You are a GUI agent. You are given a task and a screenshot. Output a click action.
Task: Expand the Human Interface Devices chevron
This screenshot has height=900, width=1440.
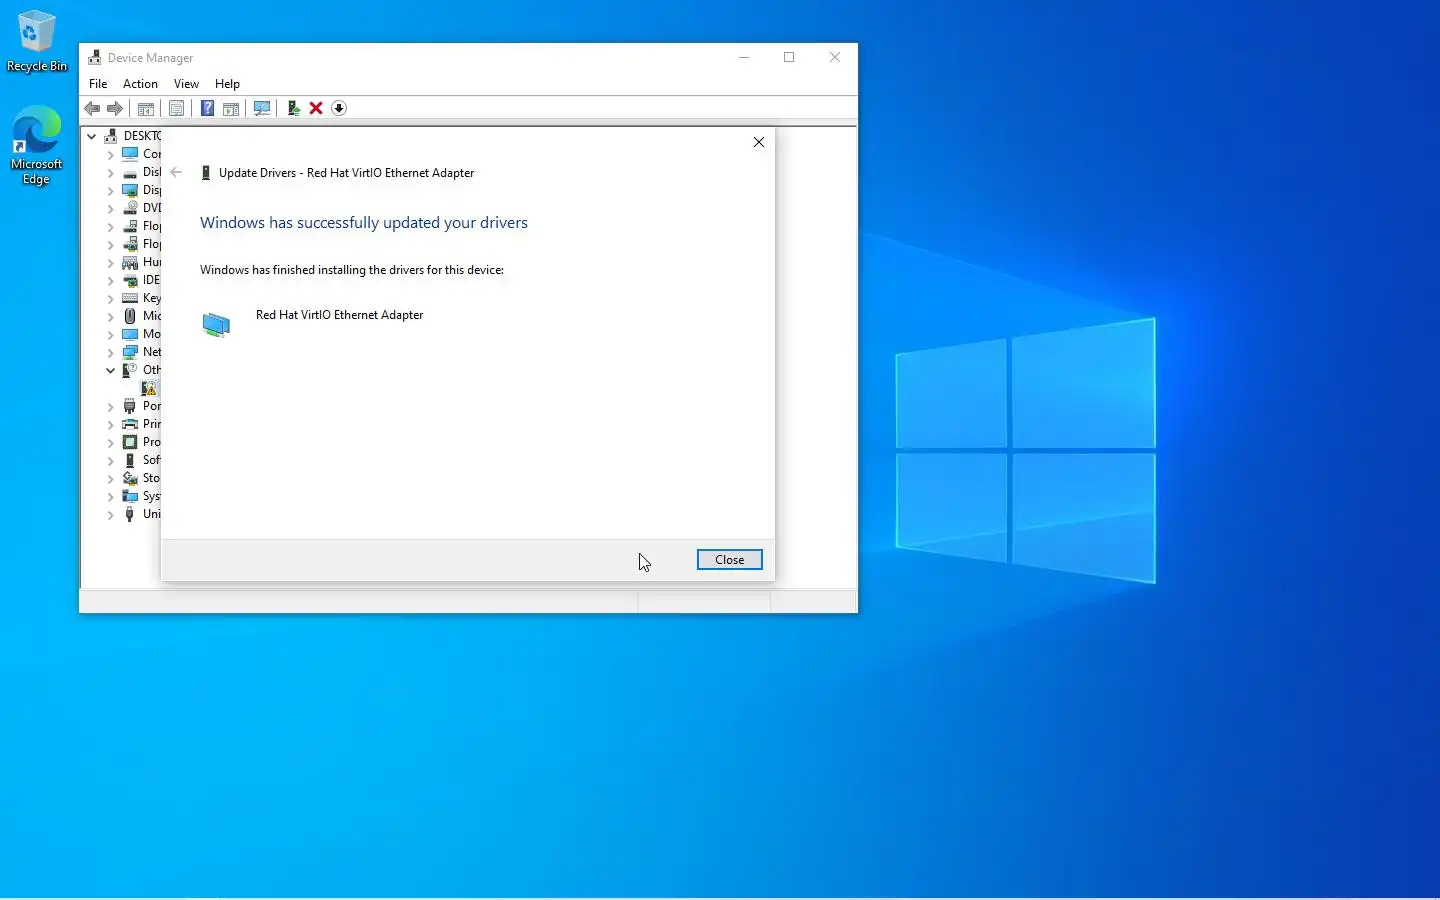(x=111, y=263)
